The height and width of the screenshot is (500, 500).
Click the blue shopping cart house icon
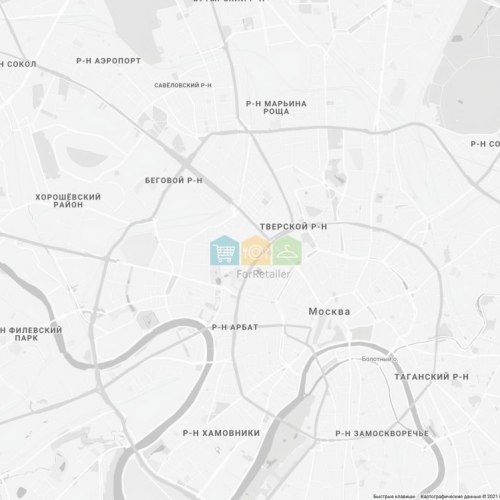225,250
